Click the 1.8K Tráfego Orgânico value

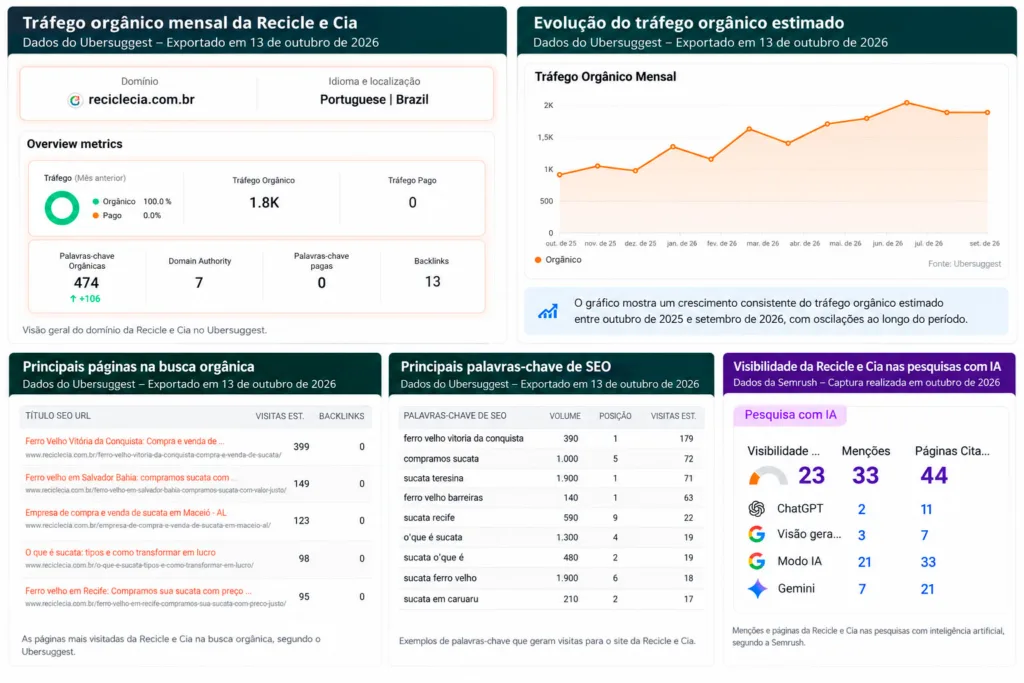tap(264, 203)
